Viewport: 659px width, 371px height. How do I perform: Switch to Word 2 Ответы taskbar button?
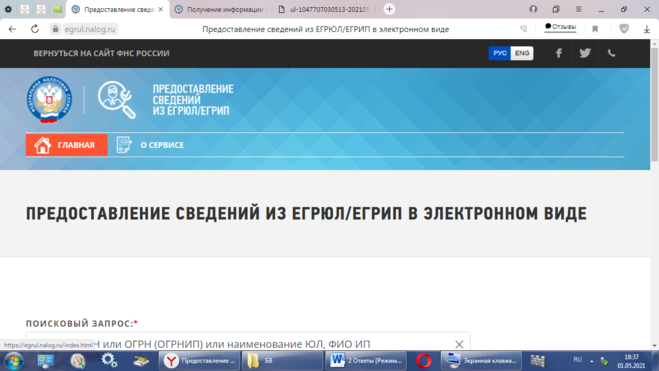point(366,361)
